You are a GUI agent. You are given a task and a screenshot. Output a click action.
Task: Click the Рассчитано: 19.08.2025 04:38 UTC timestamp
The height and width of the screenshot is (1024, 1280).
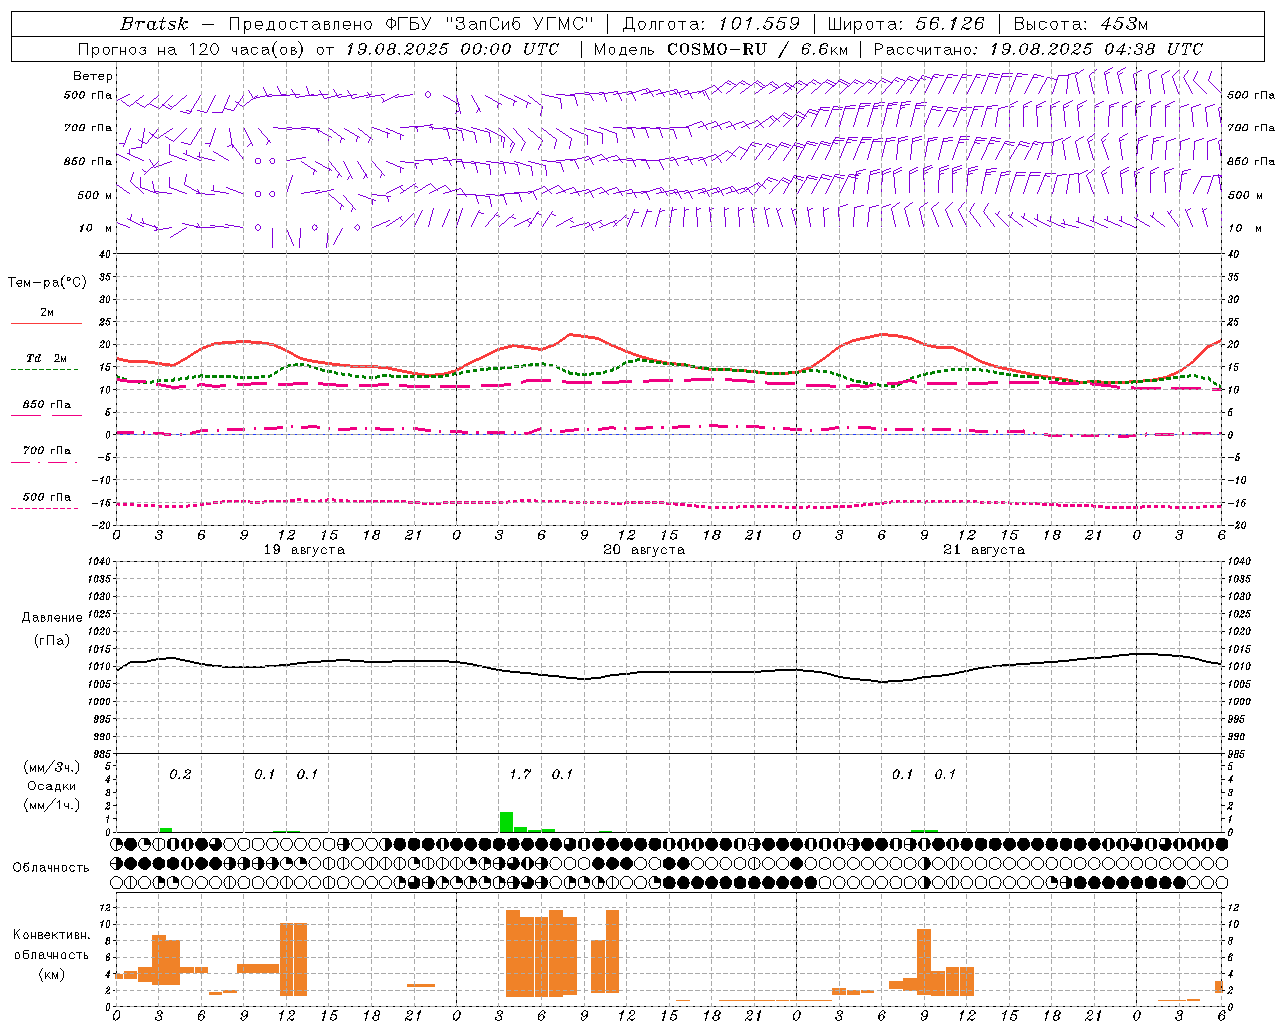[x=1038, y=49]
